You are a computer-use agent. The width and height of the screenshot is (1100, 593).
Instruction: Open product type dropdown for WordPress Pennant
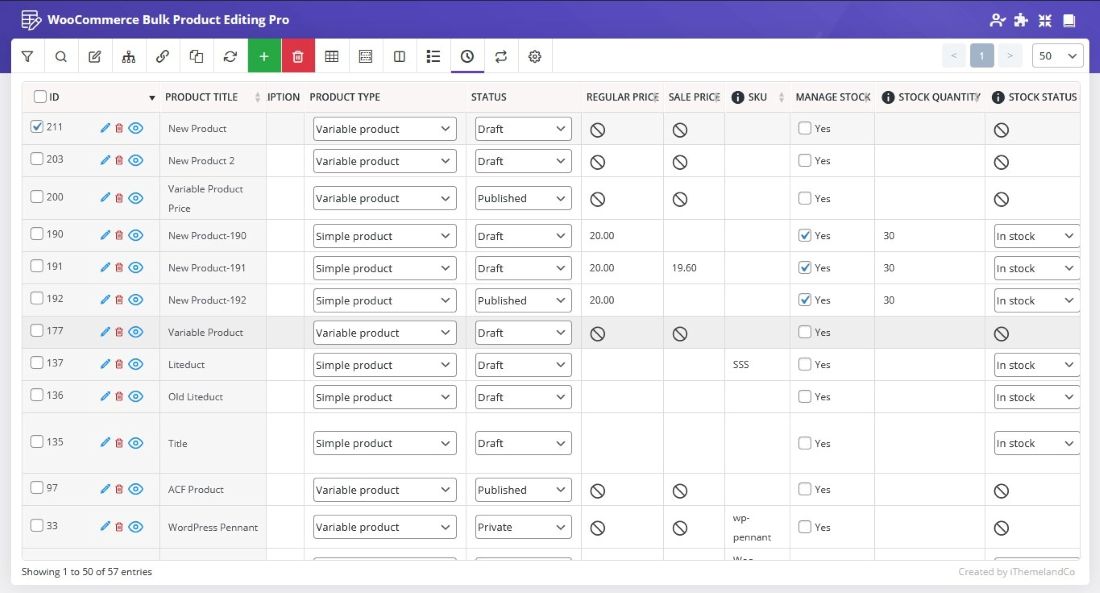384,527
